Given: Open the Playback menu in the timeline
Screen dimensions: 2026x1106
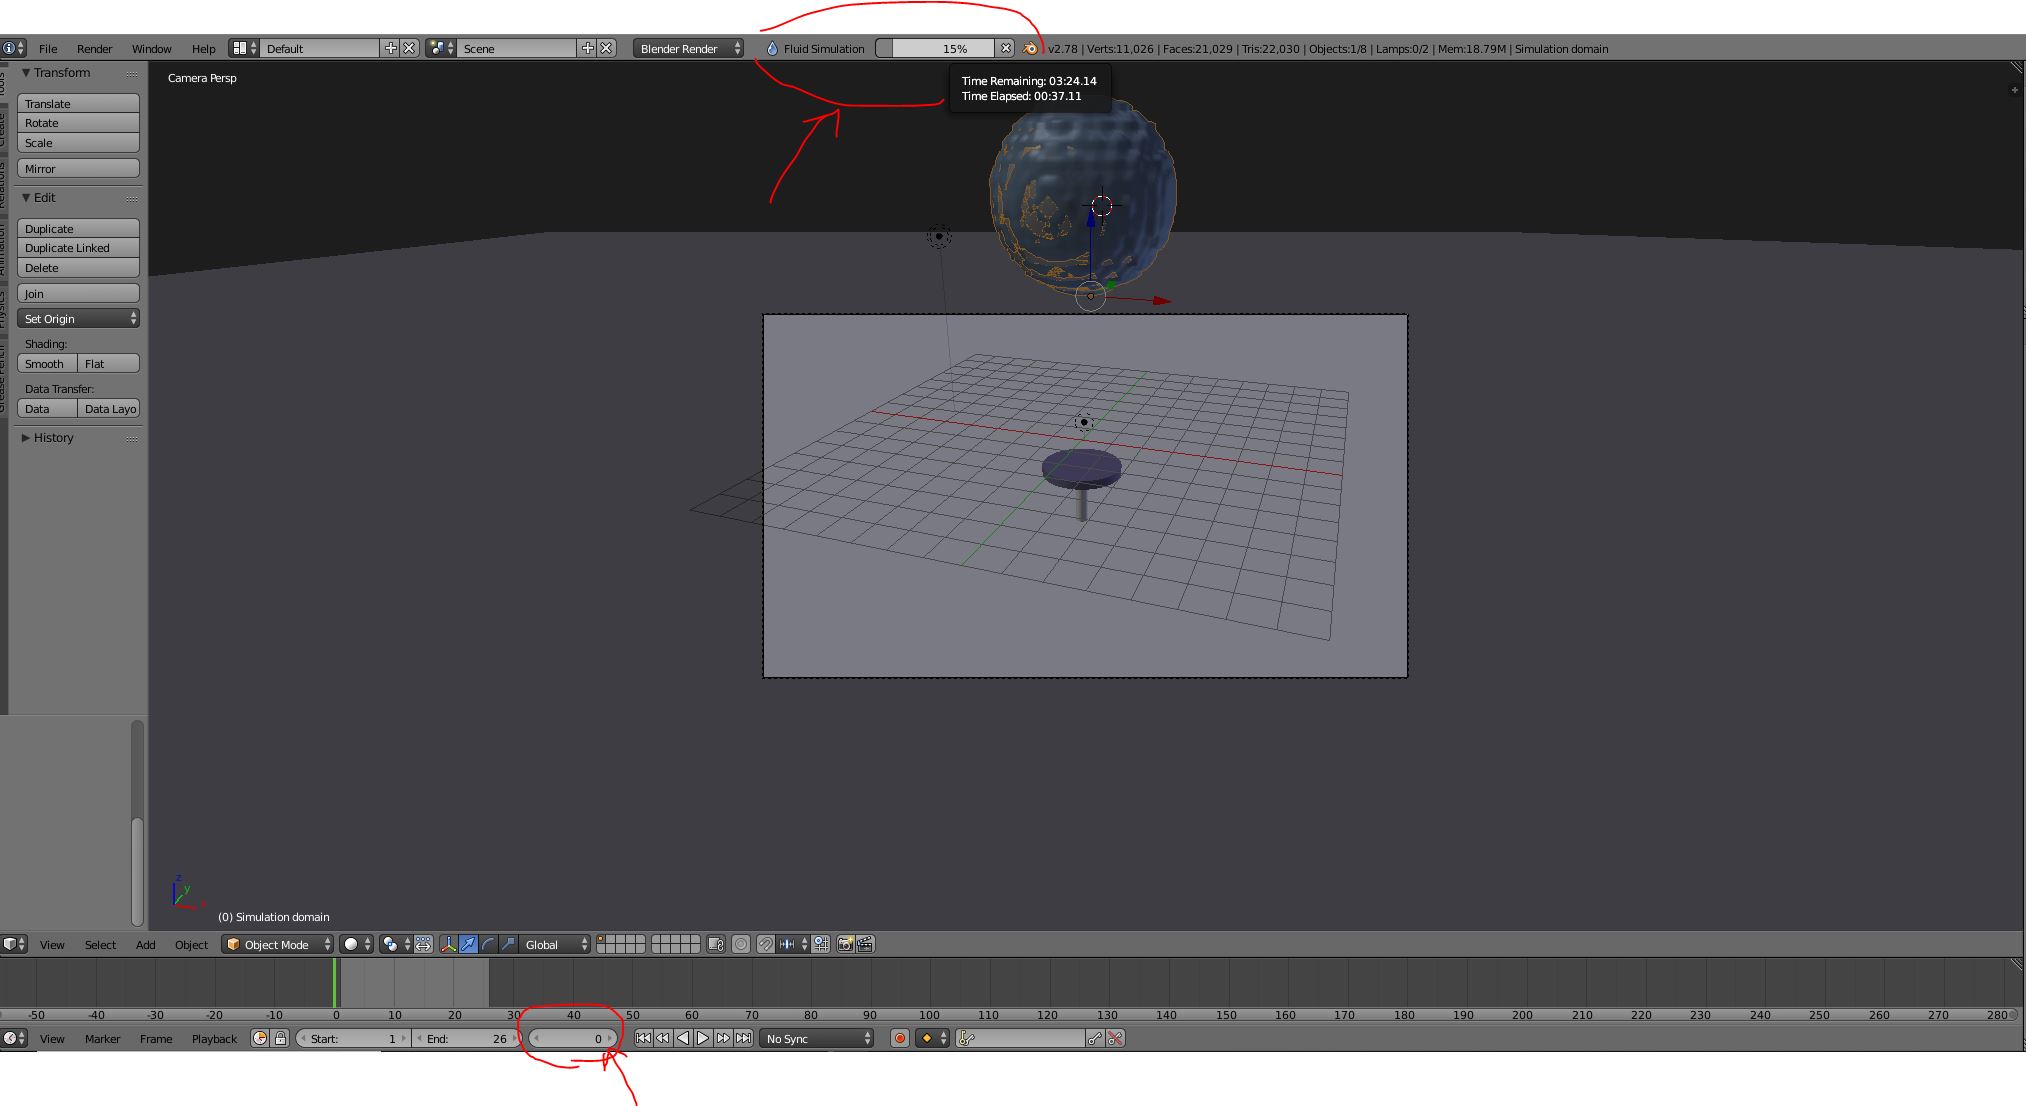Looking at the screenshot, I should (214, 1038).
